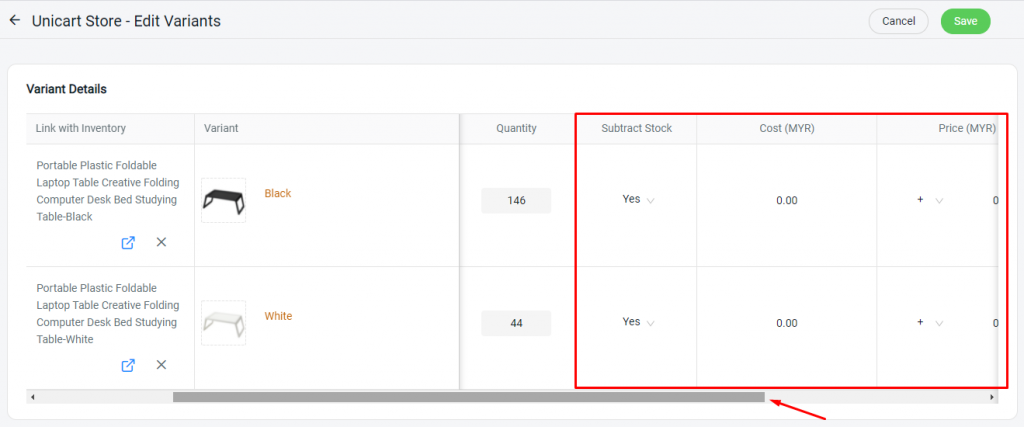This screenshot has height=427, width=1024.
Task: Click the Black variant name link
Action: click(278, 193)
